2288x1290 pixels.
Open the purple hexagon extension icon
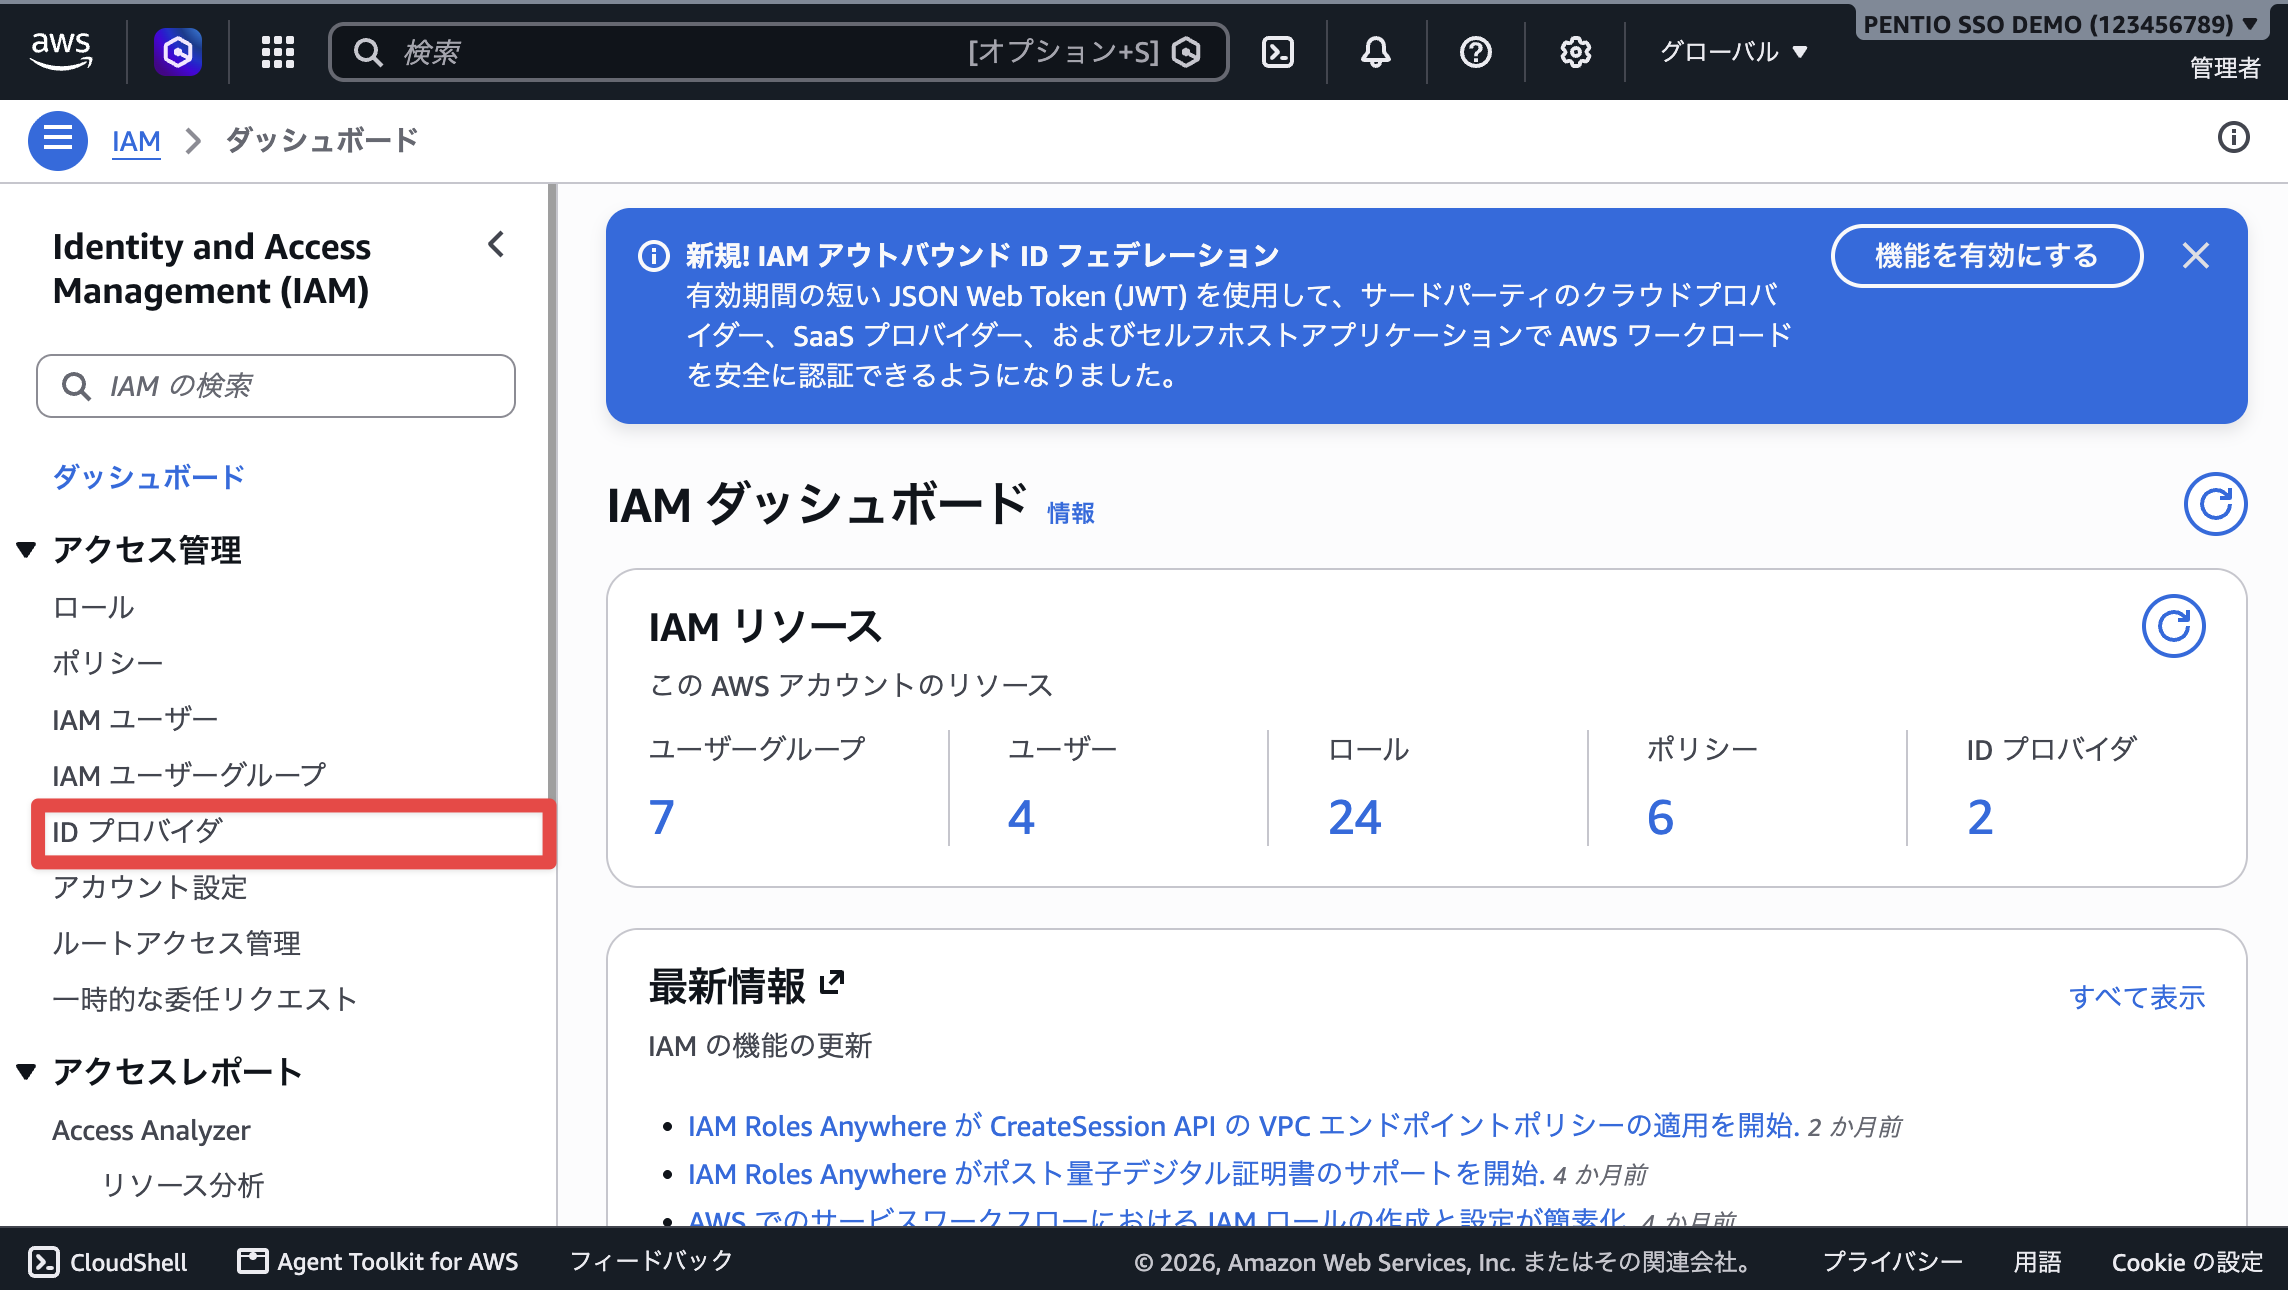(178, 51)
